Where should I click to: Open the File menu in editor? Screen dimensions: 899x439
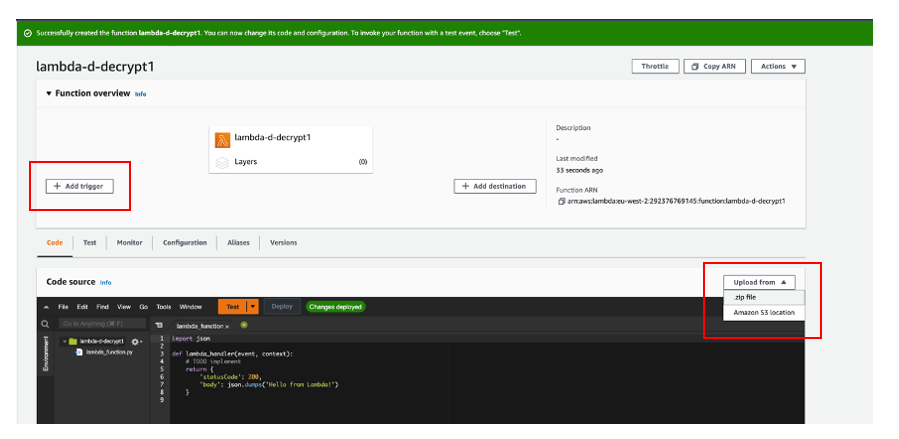(63, 307)
